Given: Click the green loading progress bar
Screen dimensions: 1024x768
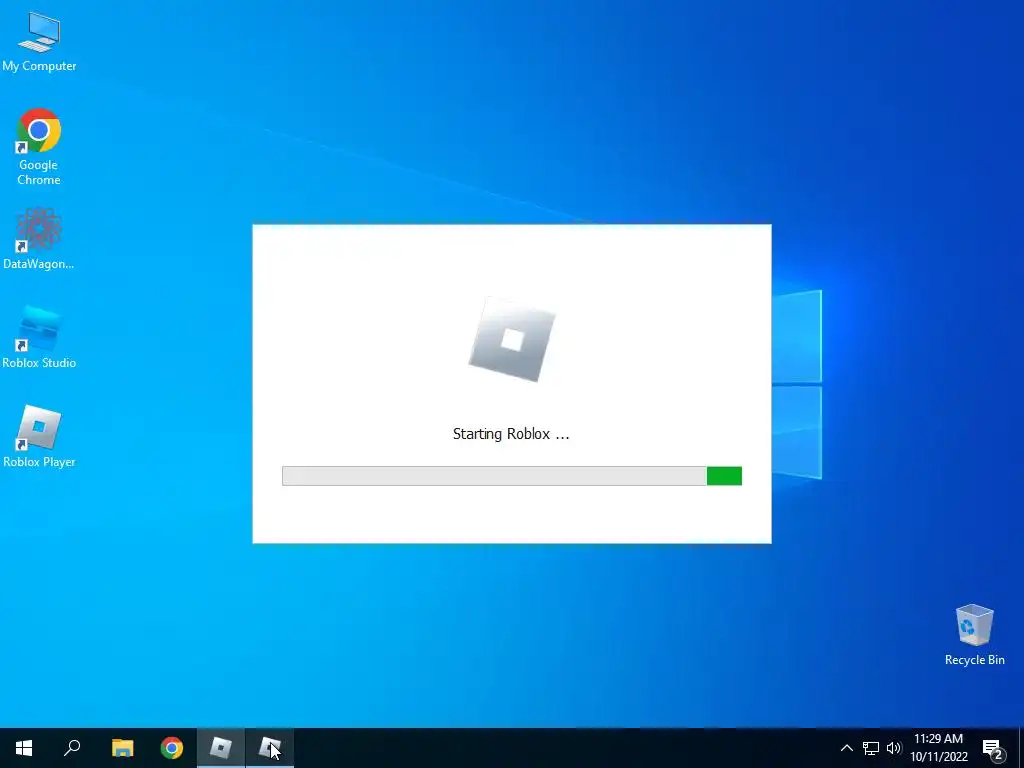Looking at the screenshot, I should (512, 476).
